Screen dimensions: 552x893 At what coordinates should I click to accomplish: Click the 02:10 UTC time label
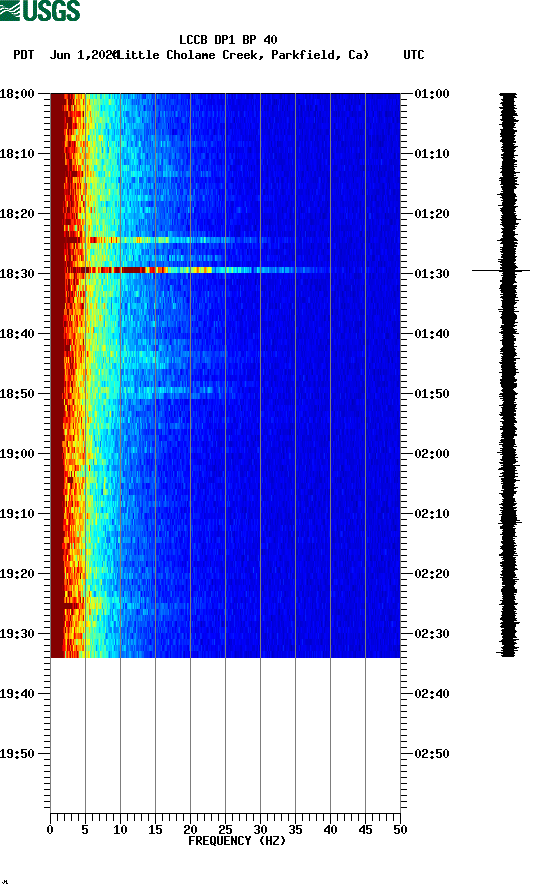(x=432, y=514)
